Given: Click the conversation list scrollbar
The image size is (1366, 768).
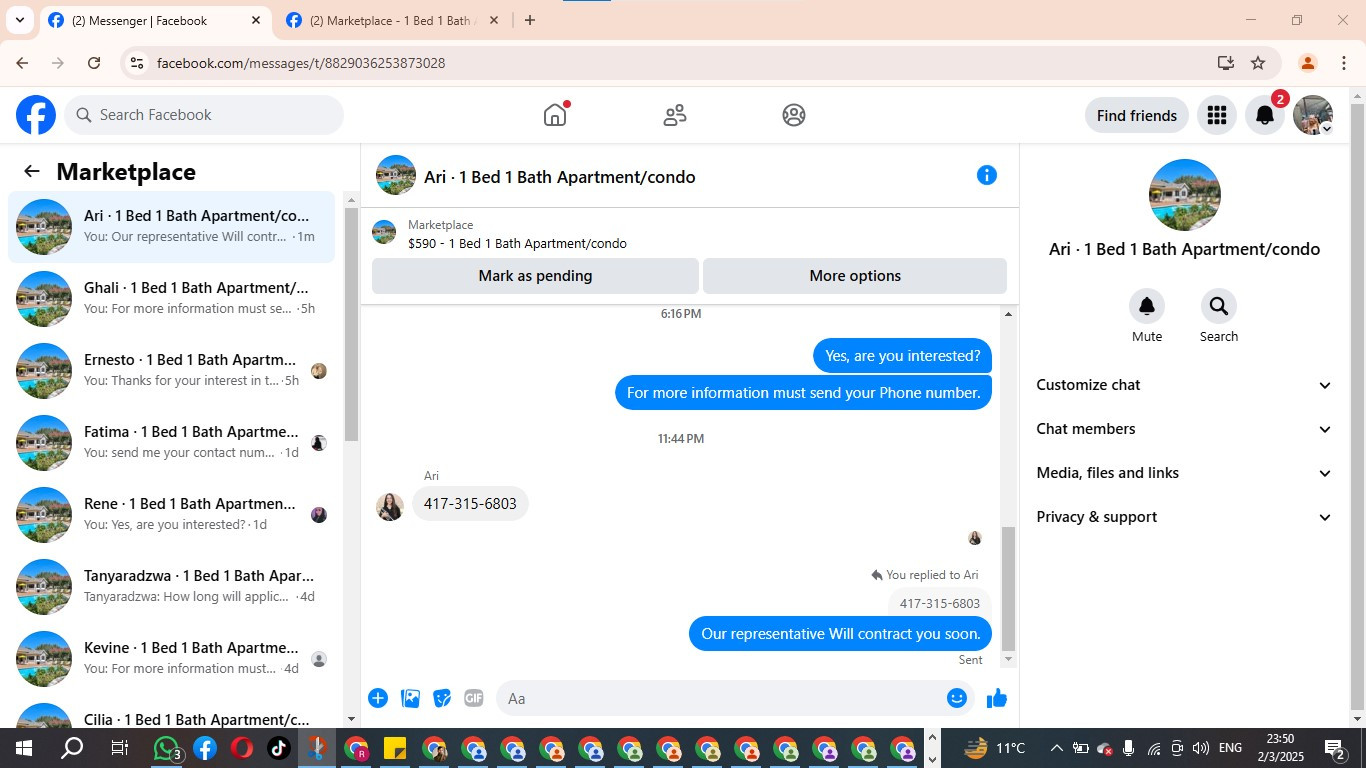Looking at the screenshot, I should coord(351,325).
